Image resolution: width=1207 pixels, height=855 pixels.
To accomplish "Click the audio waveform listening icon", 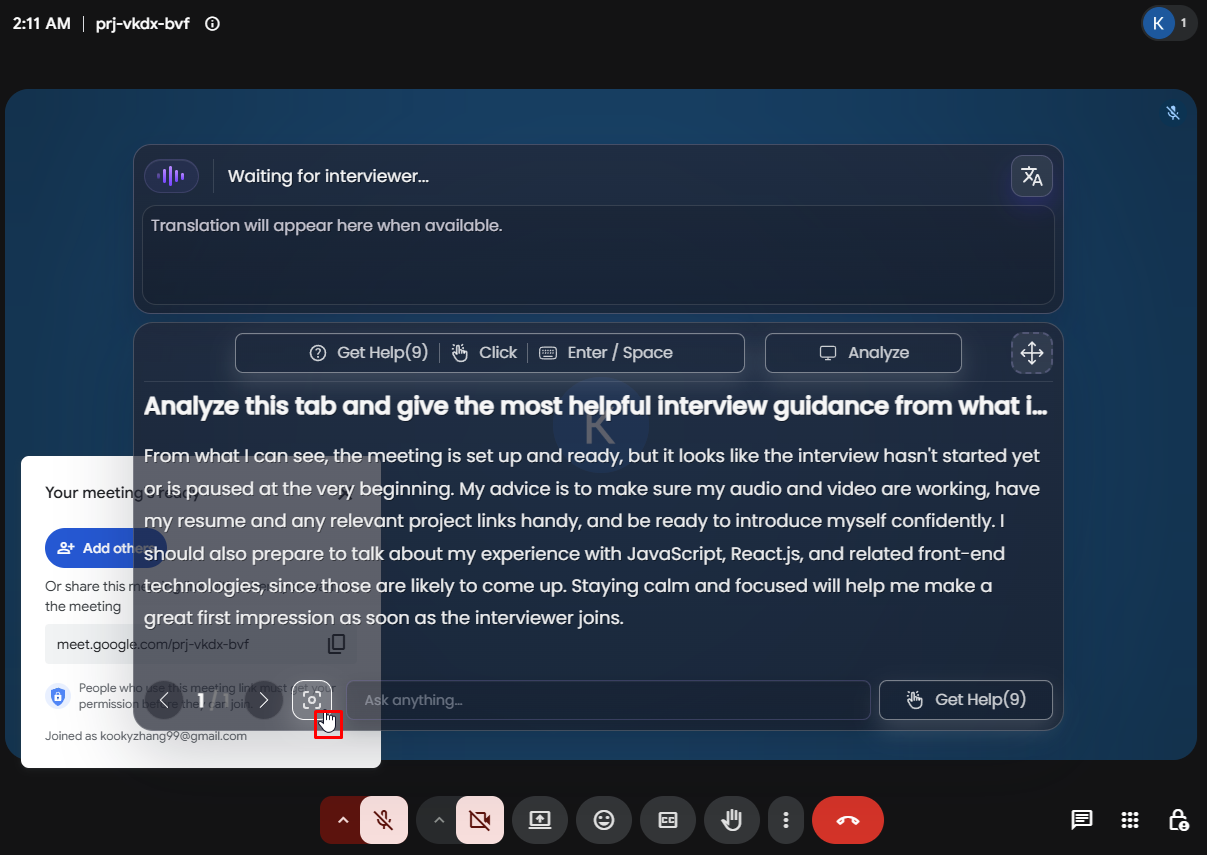I will click(172, 176).
